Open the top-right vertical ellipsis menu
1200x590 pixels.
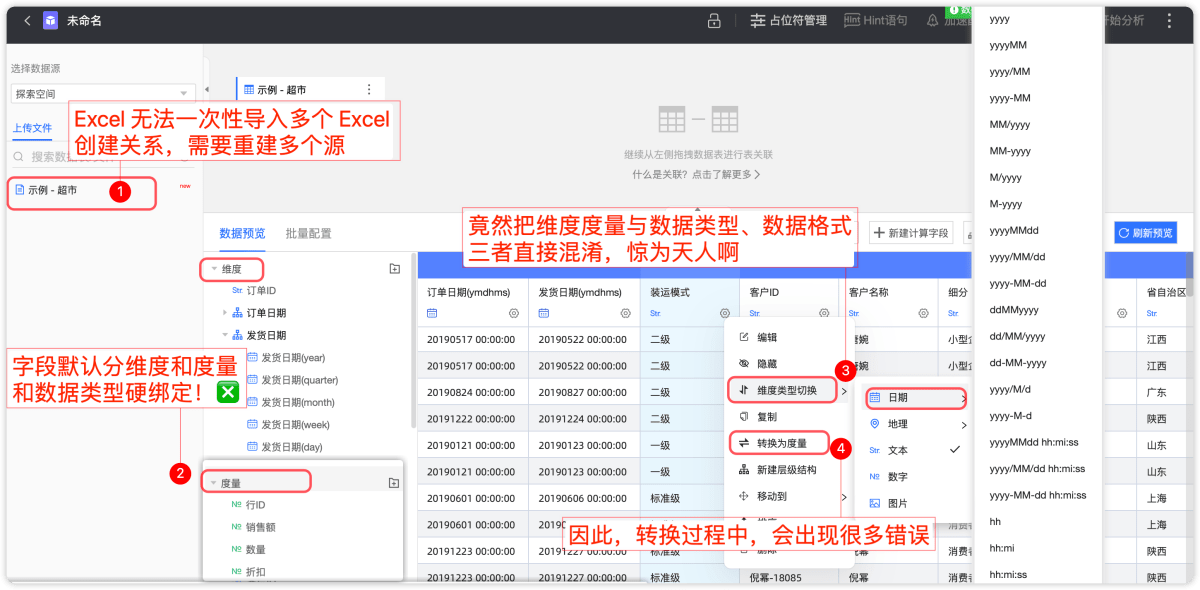(1169, 21)
